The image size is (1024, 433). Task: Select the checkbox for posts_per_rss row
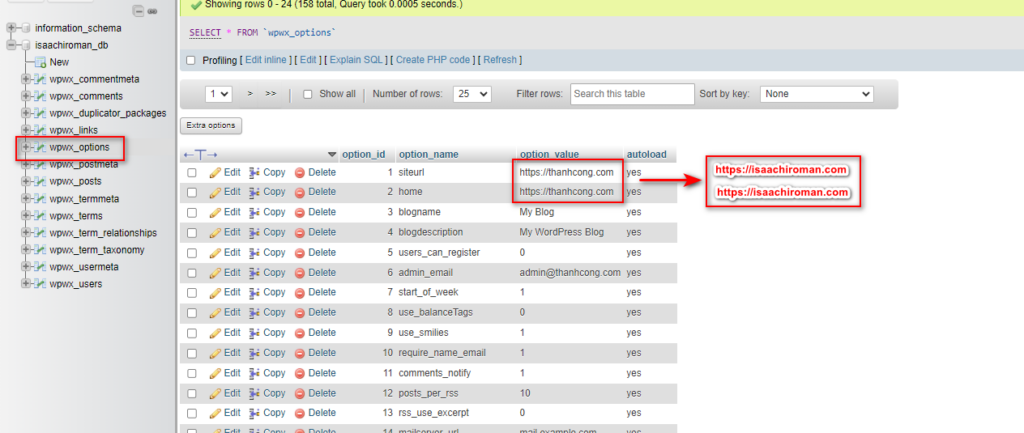click(x=192, y=394)
